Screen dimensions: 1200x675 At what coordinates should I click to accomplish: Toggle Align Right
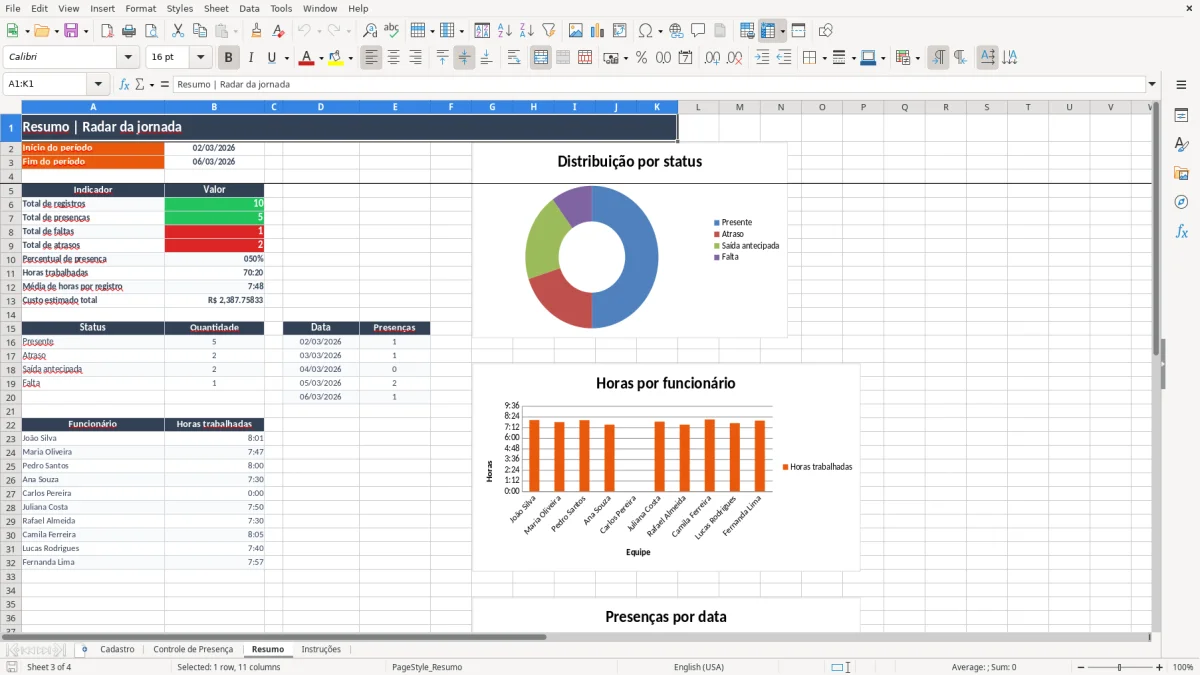(x=415, y=58)
